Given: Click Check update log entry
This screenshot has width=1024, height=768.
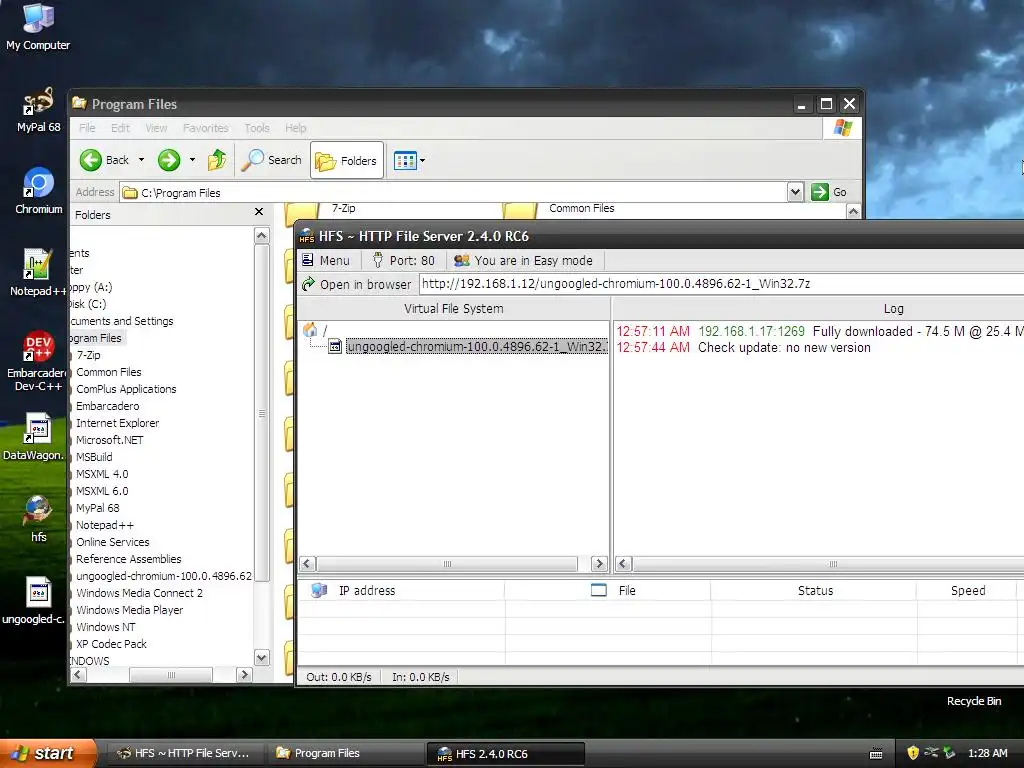Looking at the screenshot, I should pyautogui.click(x=743, y=347).
